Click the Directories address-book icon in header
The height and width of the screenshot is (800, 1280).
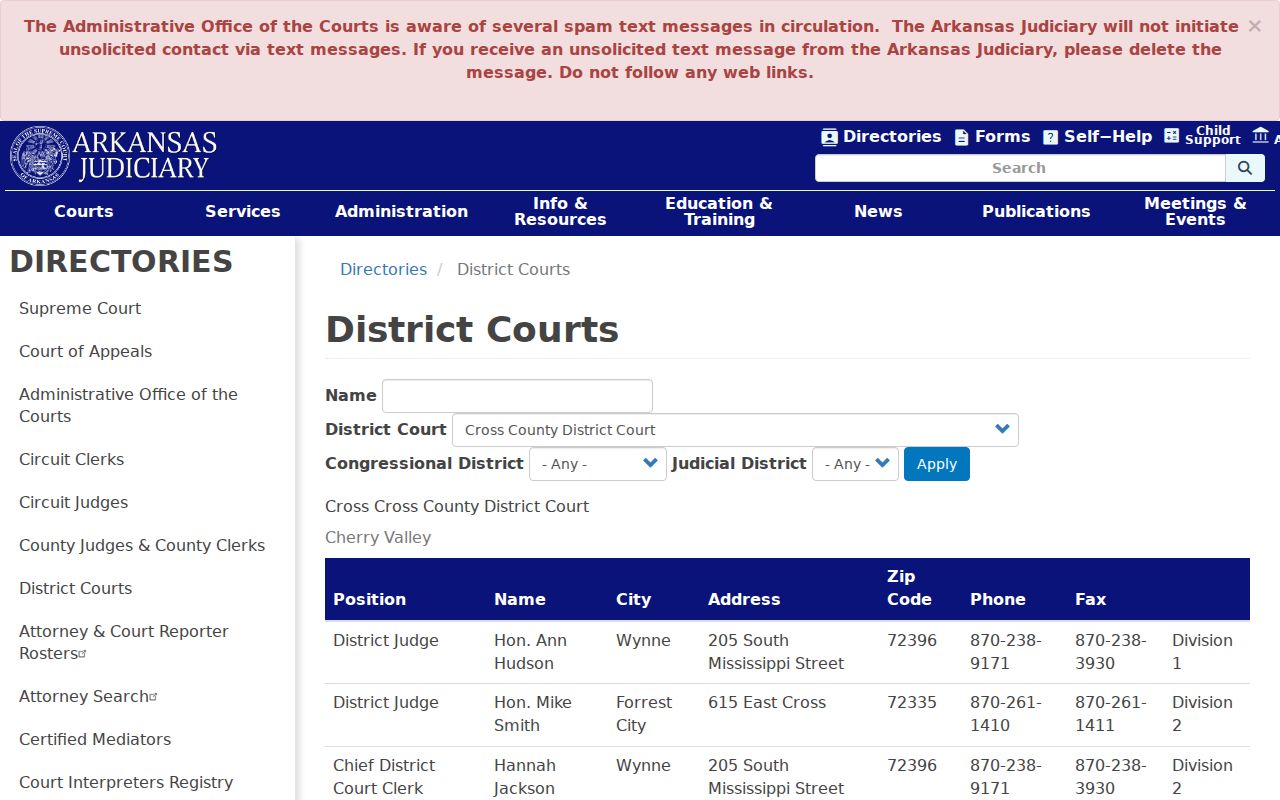(x=829, y=137)
